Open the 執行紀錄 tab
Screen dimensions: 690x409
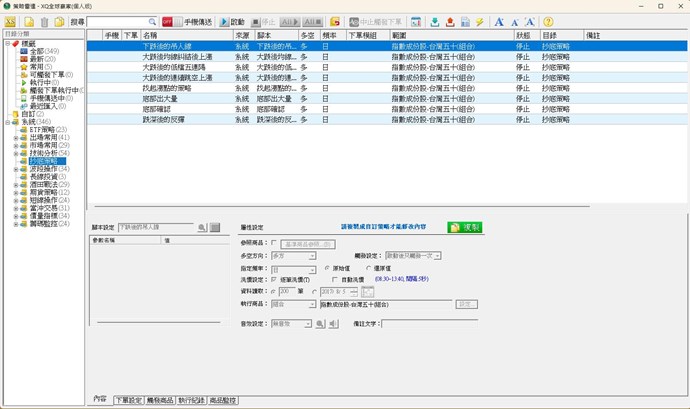click(x=192, y=400)
